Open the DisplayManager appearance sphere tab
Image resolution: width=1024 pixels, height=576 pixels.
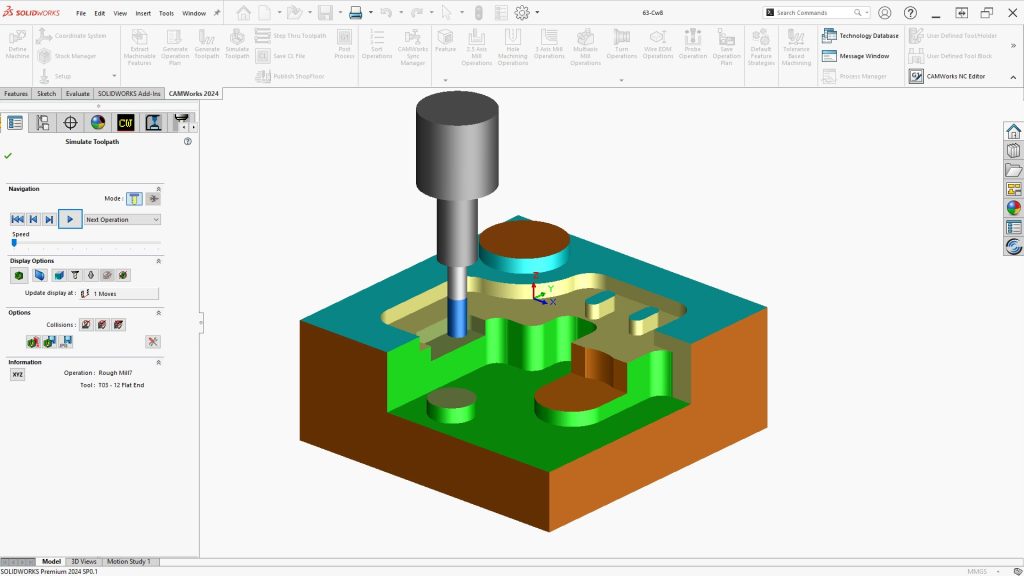[x=98, y=122]
